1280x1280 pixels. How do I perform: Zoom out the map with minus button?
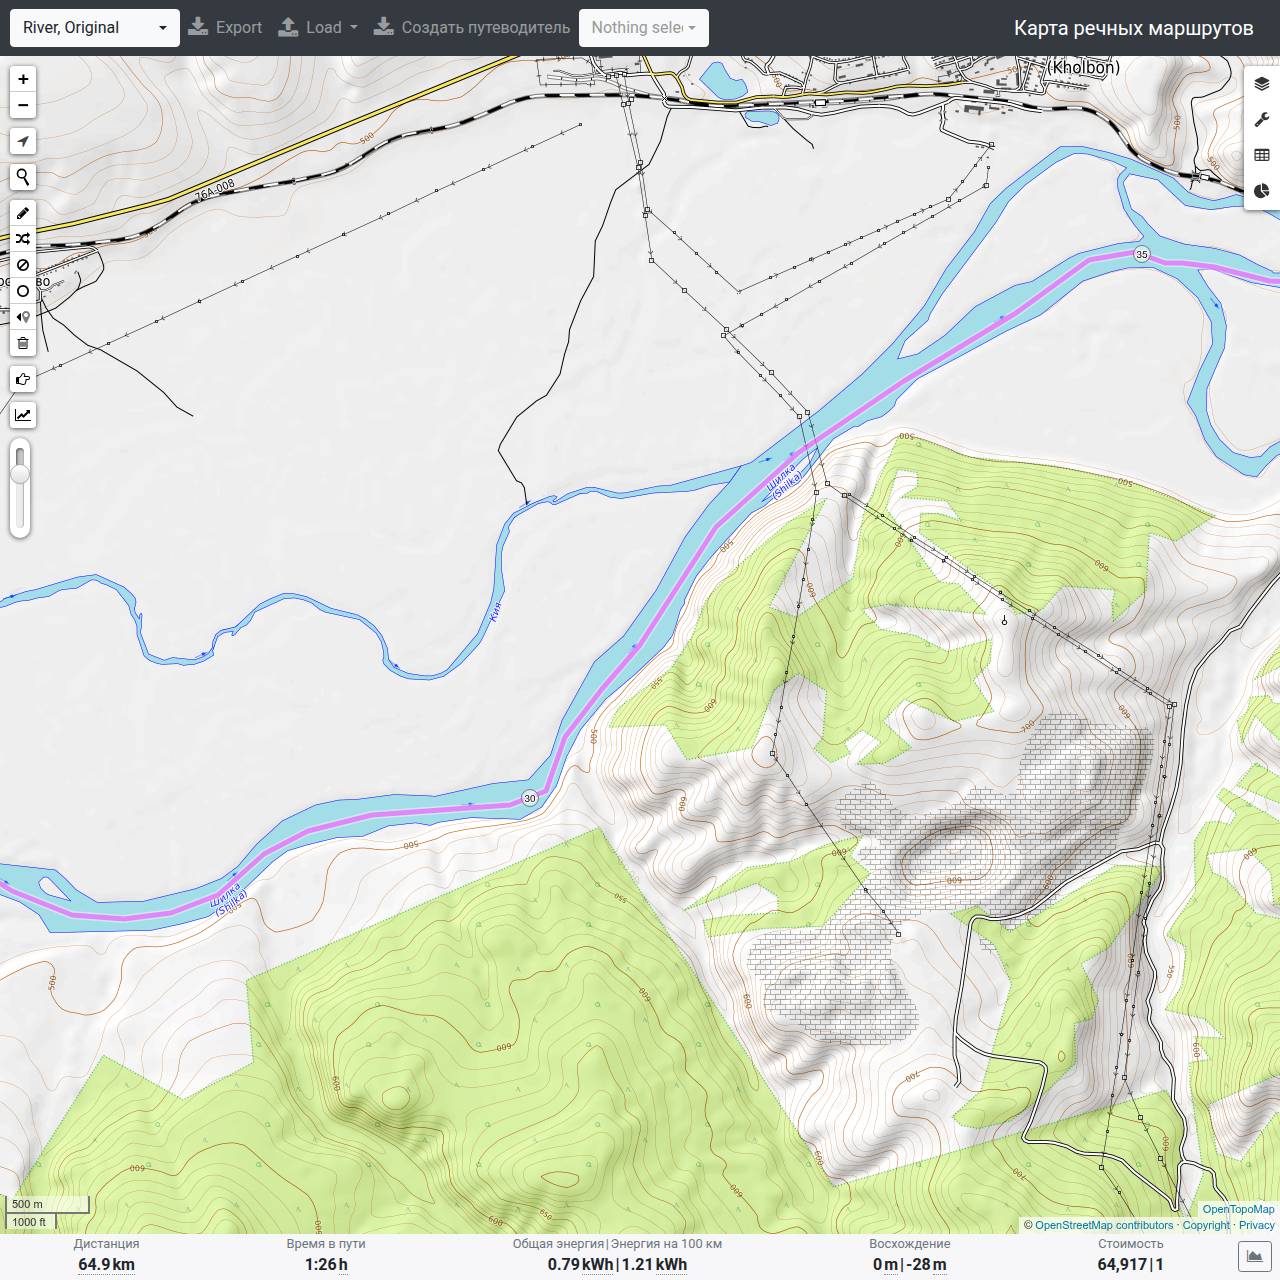(x=23, y=105)
